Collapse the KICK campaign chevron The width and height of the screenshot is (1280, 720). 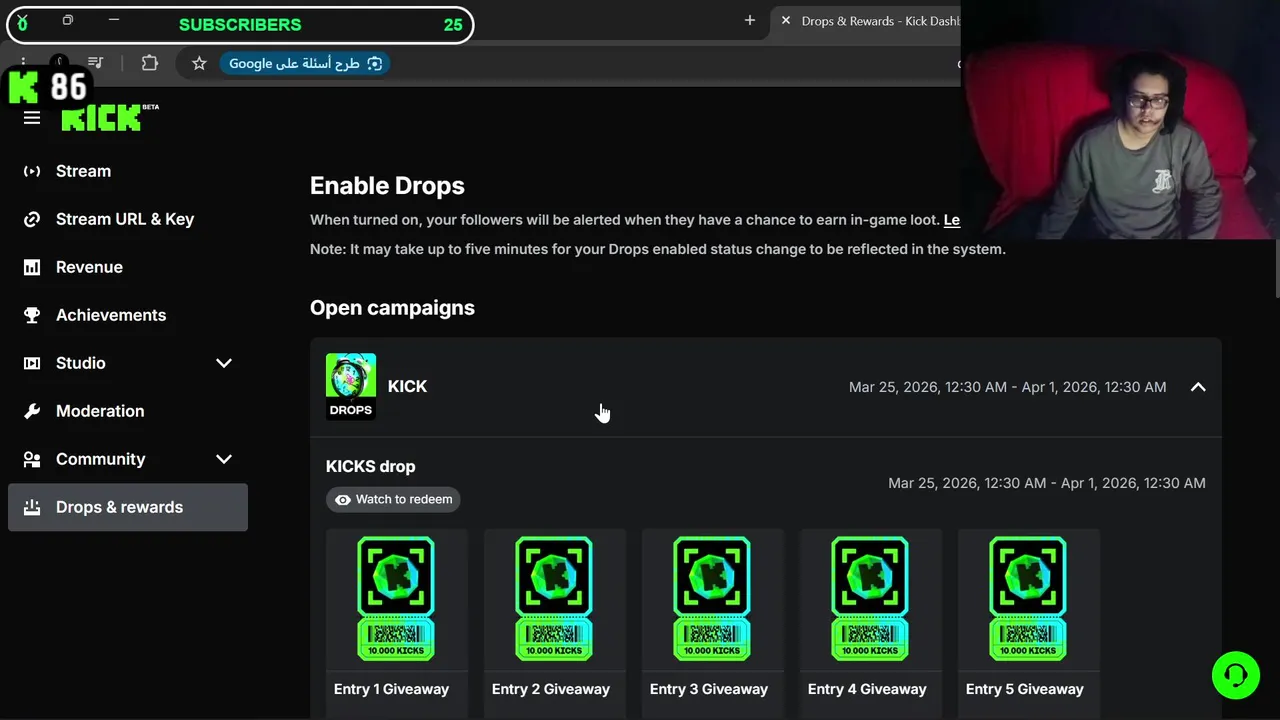1198,387
